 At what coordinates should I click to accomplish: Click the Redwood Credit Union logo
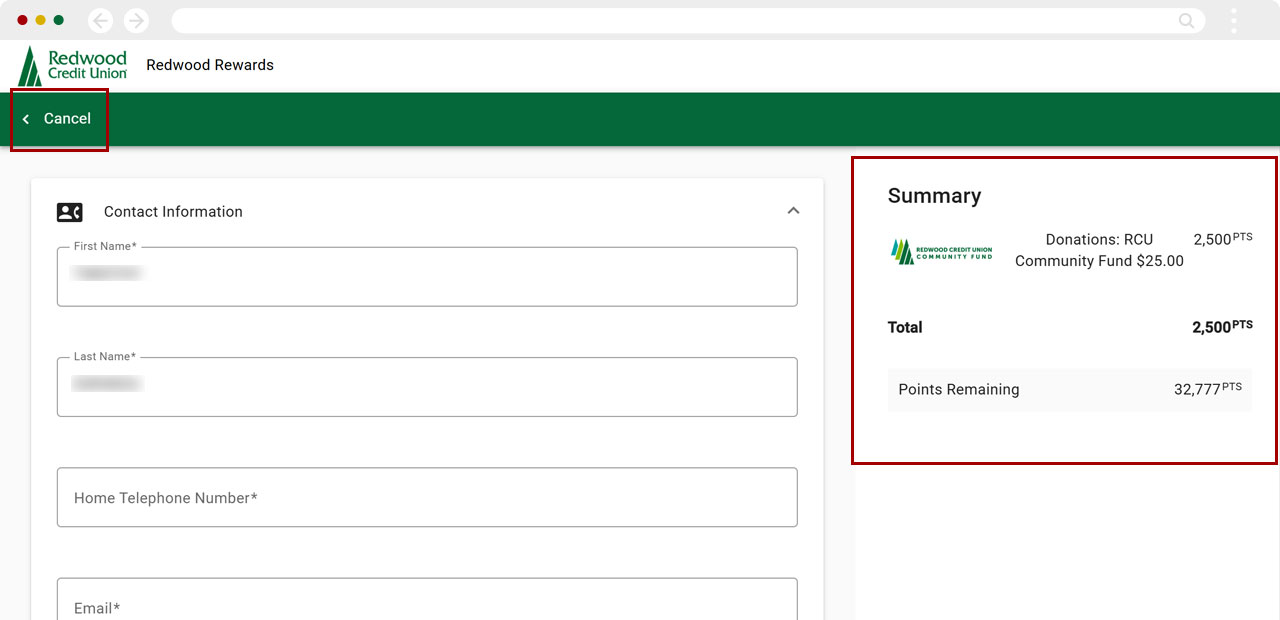click(x=73, y=66)
